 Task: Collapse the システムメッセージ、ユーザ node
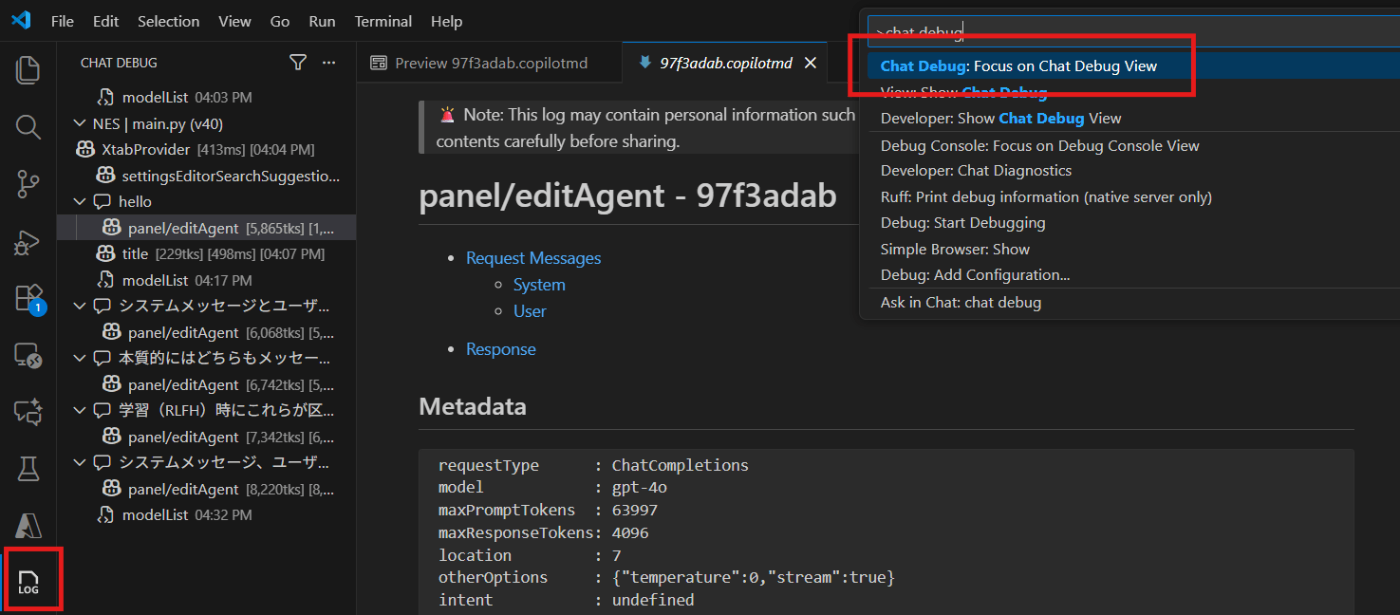pos(81,463)
